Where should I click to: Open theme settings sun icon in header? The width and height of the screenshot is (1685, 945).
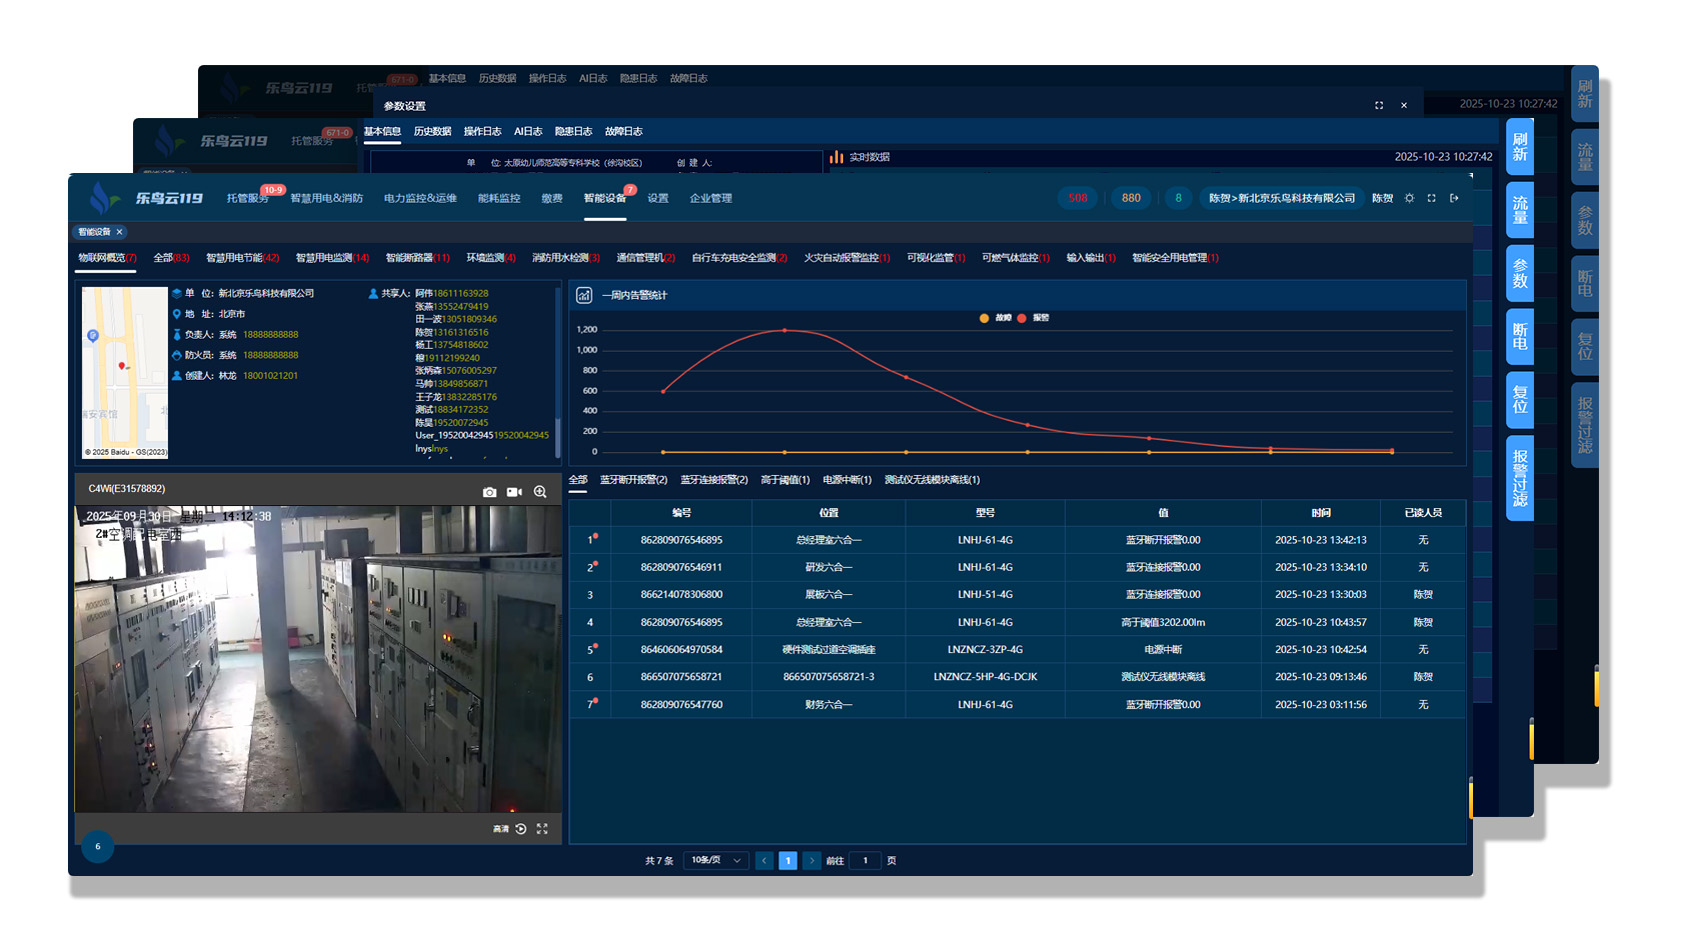1409,198
